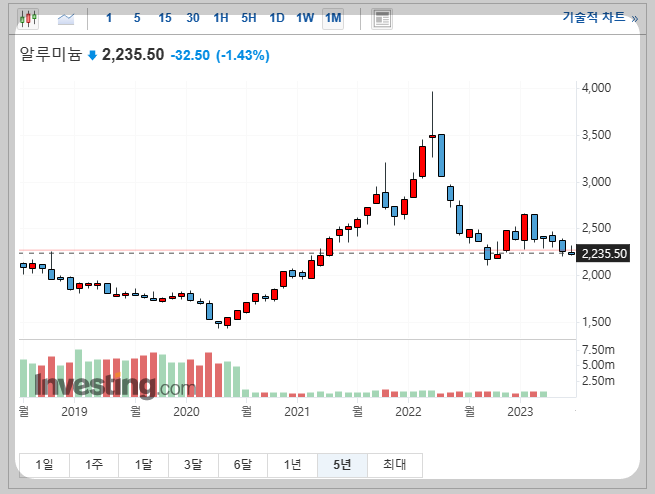Click the 7.50m volume axis label
The image size is (655, 494).
598,350
